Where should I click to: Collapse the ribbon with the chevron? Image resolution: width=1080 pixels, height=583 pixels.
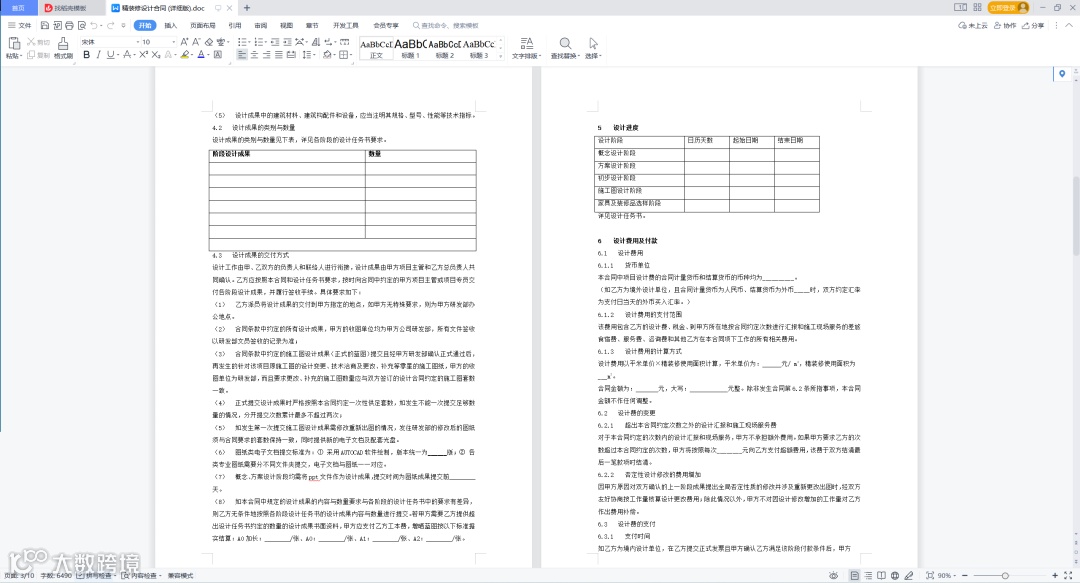coord(1069,25)
